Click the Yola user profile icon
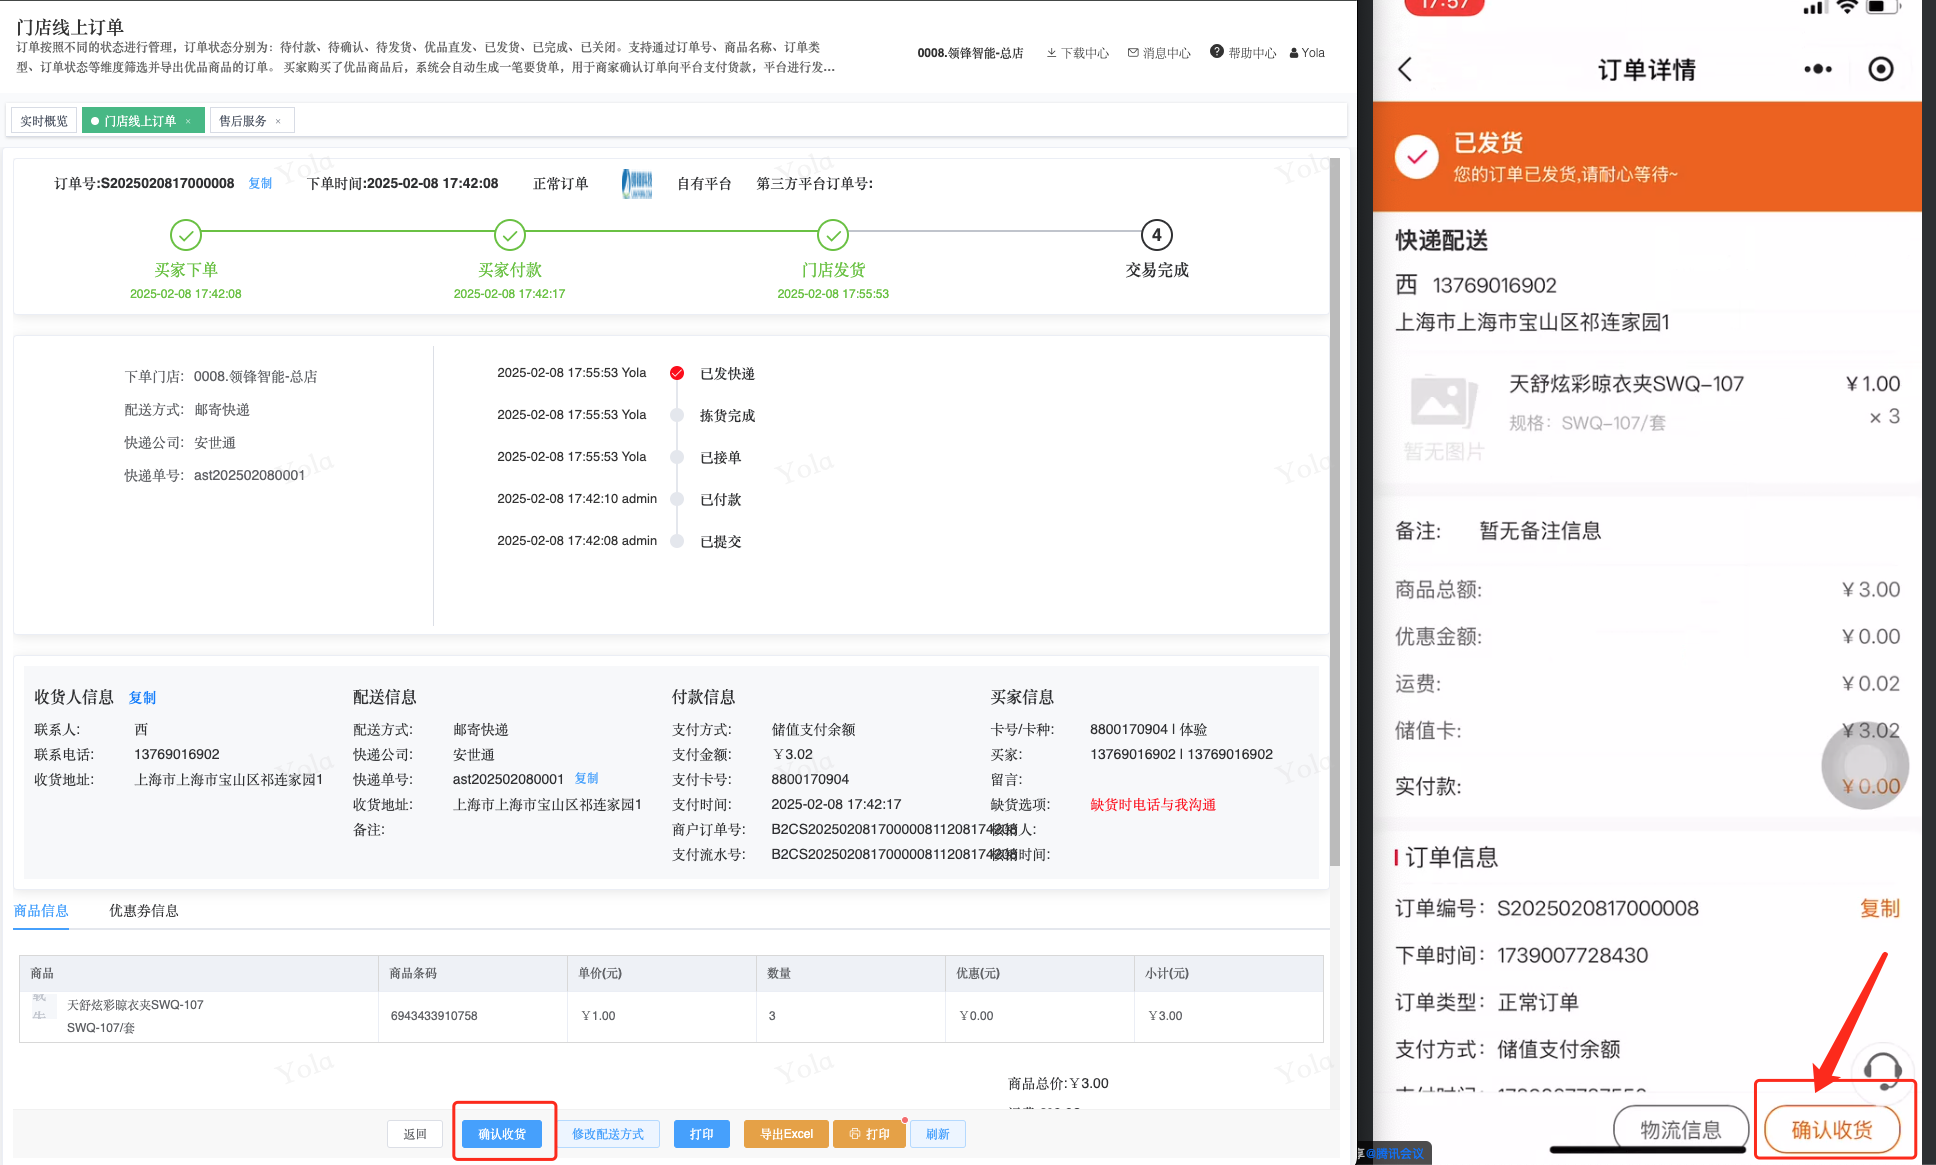This screenshot has height=1165, width=1936. (x=1294, y=53)
